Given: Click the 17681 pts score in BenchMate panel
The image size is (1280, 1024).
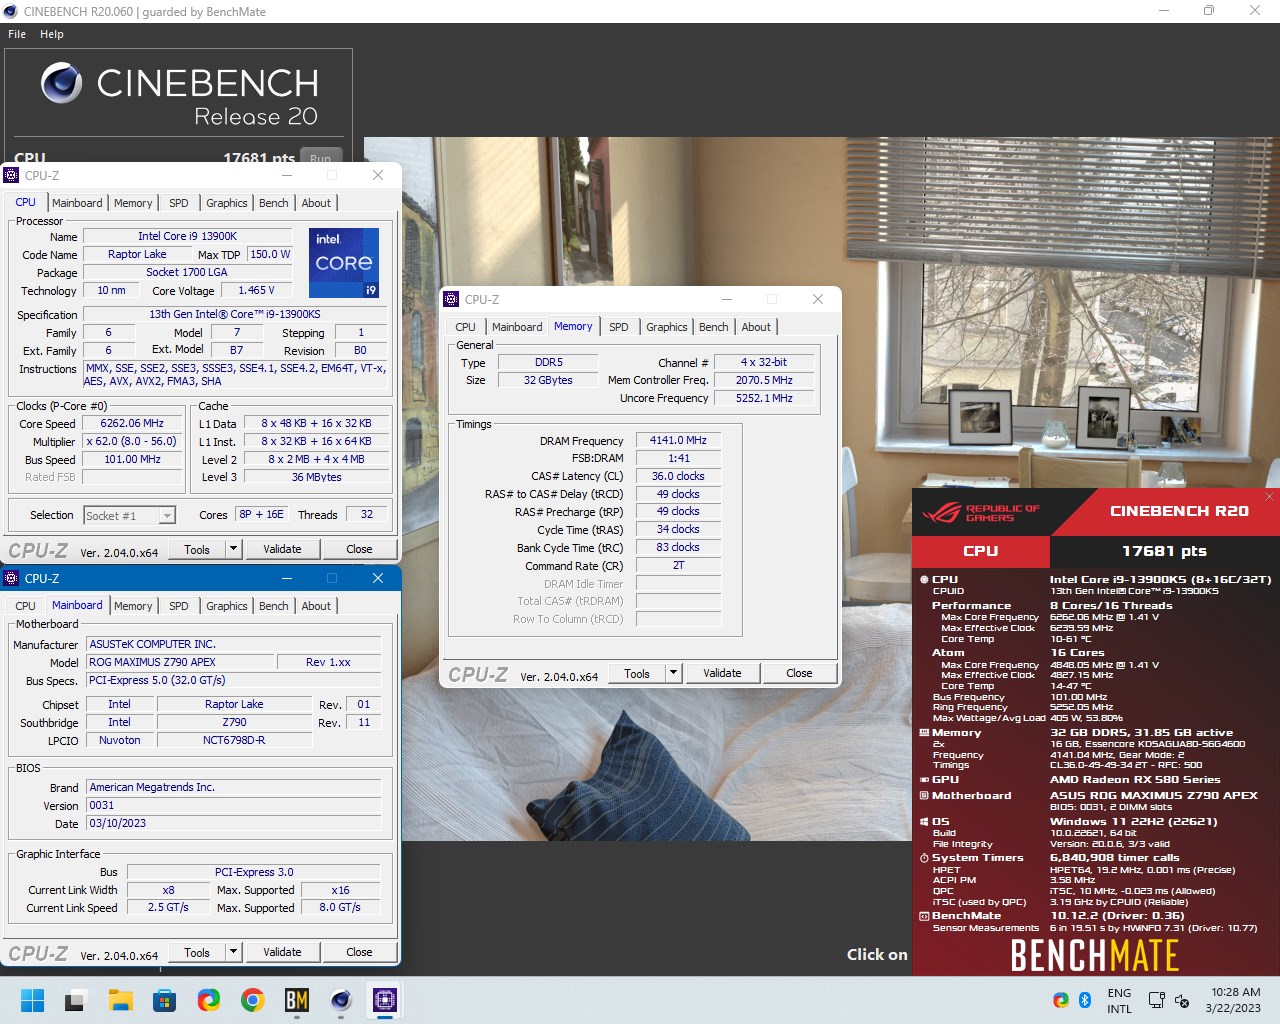Looking at the screenshot, I should pyautogui.click(x=1164, y=551).
